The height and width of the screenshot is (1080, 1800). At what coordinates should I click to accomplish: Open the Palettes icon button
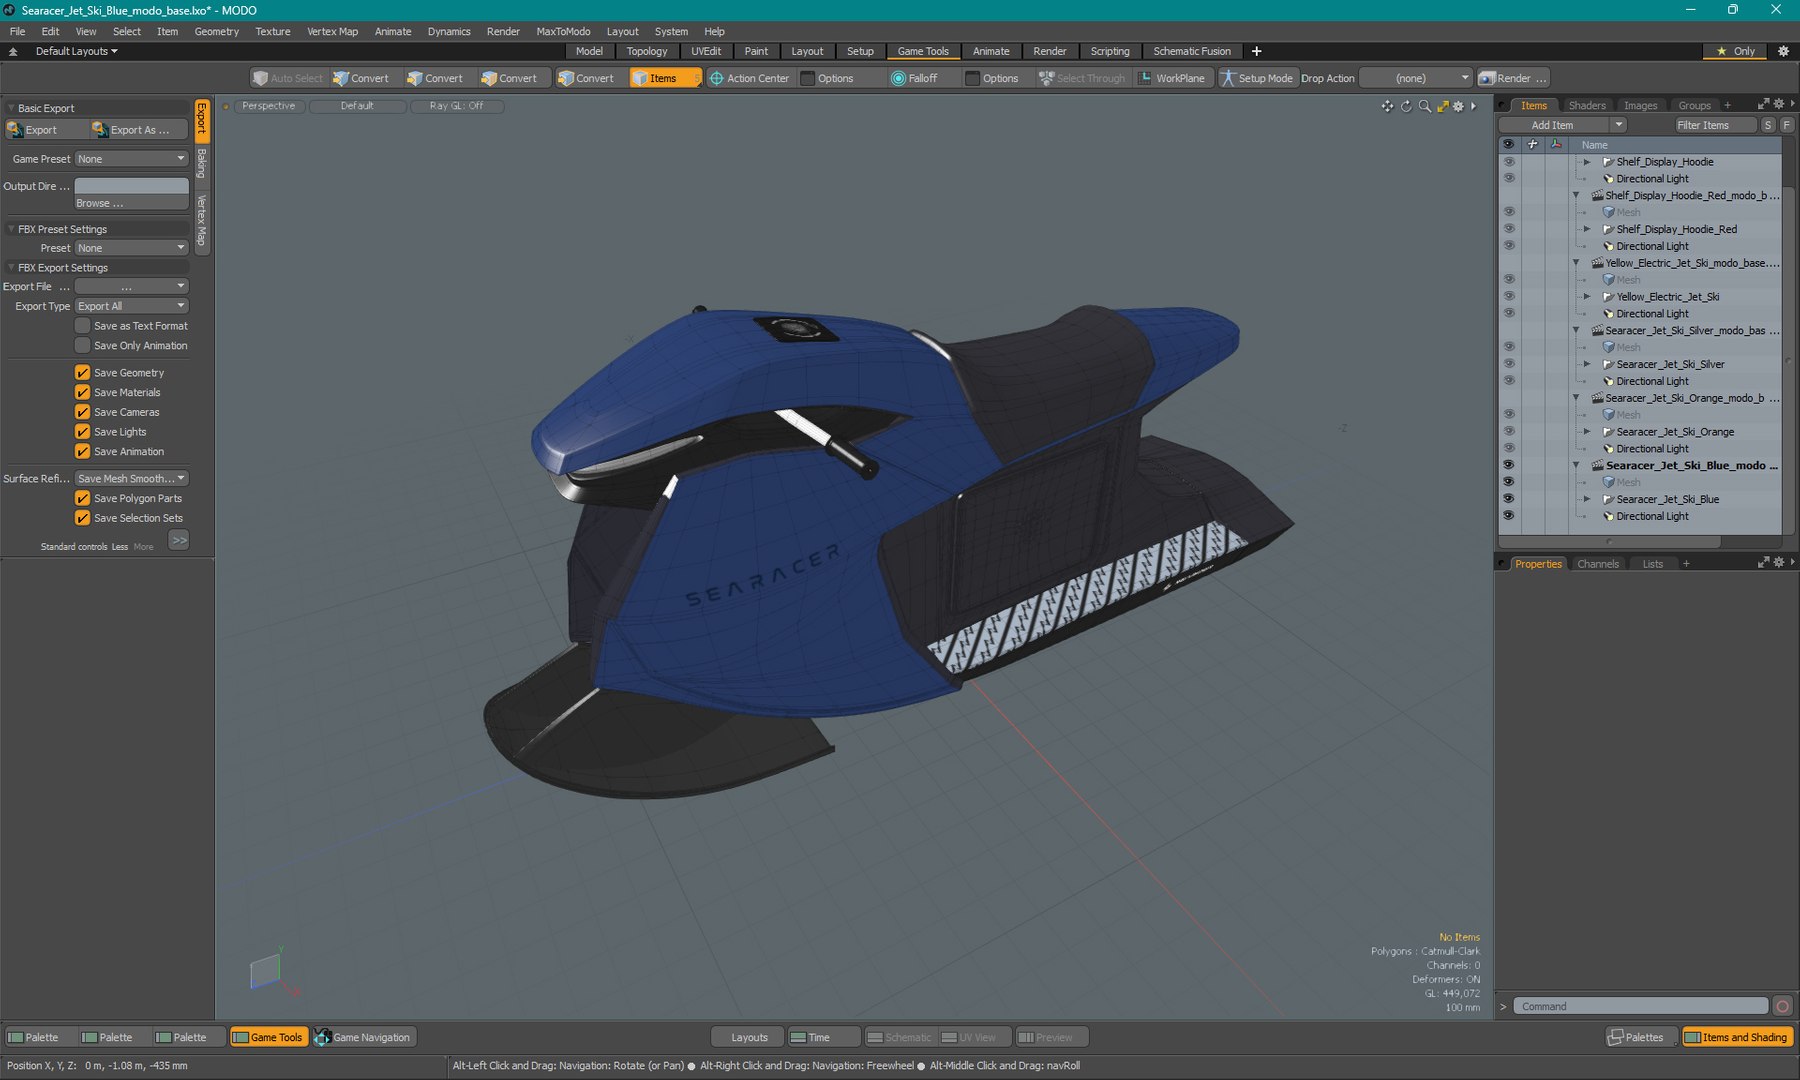click(1615, 1037)
